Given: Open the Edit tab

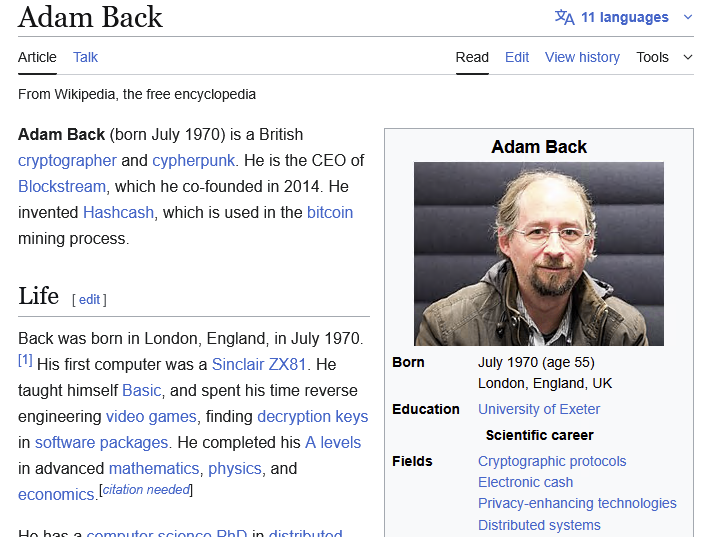Looking at the screenshot, I should click(517, 57).
